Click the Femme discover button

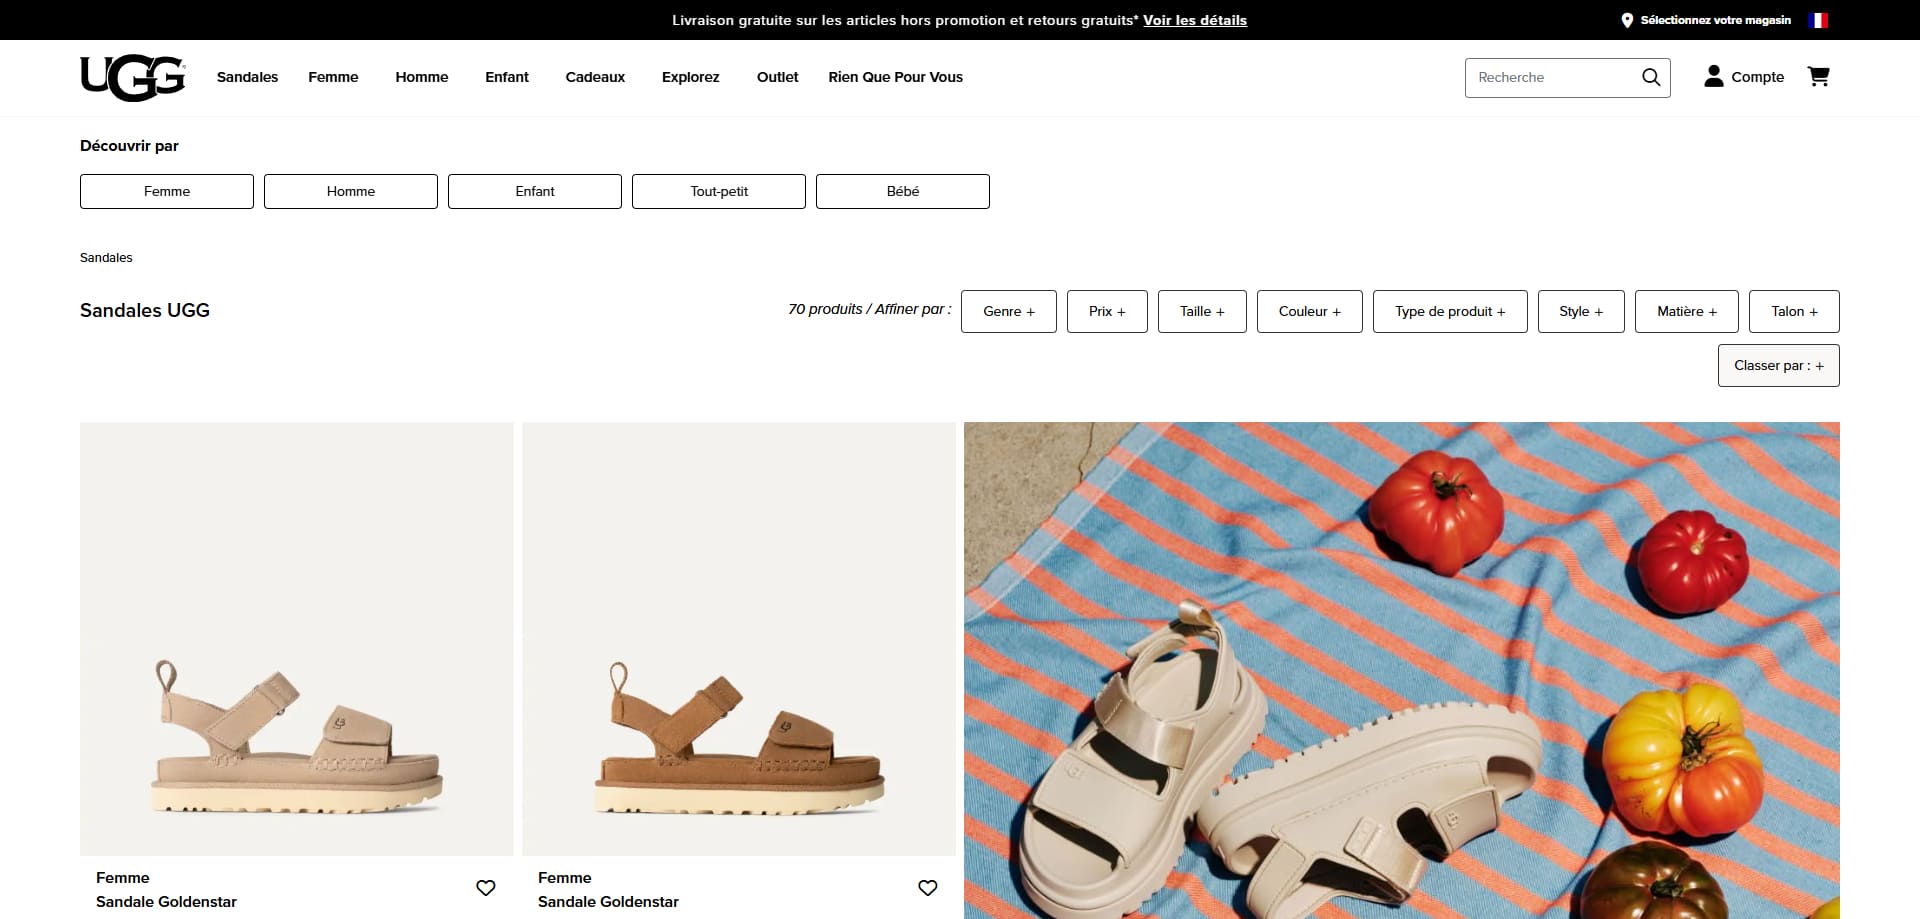(x=167, y=191)
